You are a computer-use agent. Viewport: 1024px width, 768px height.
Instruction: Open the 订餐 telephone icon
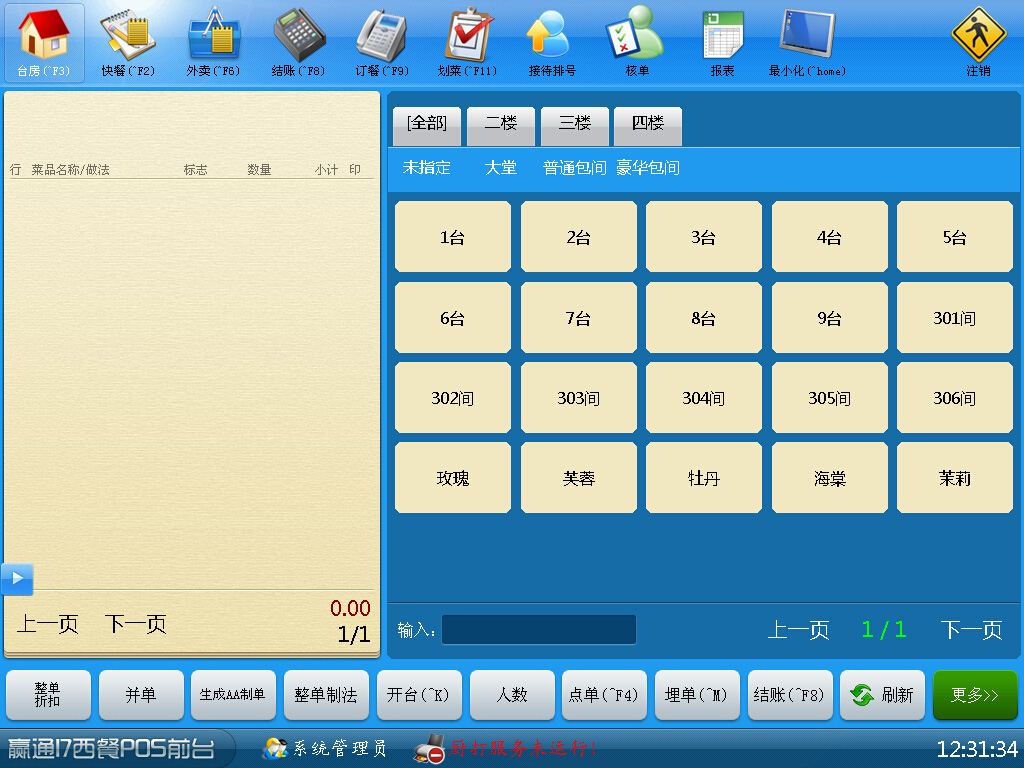pos(382,36)
